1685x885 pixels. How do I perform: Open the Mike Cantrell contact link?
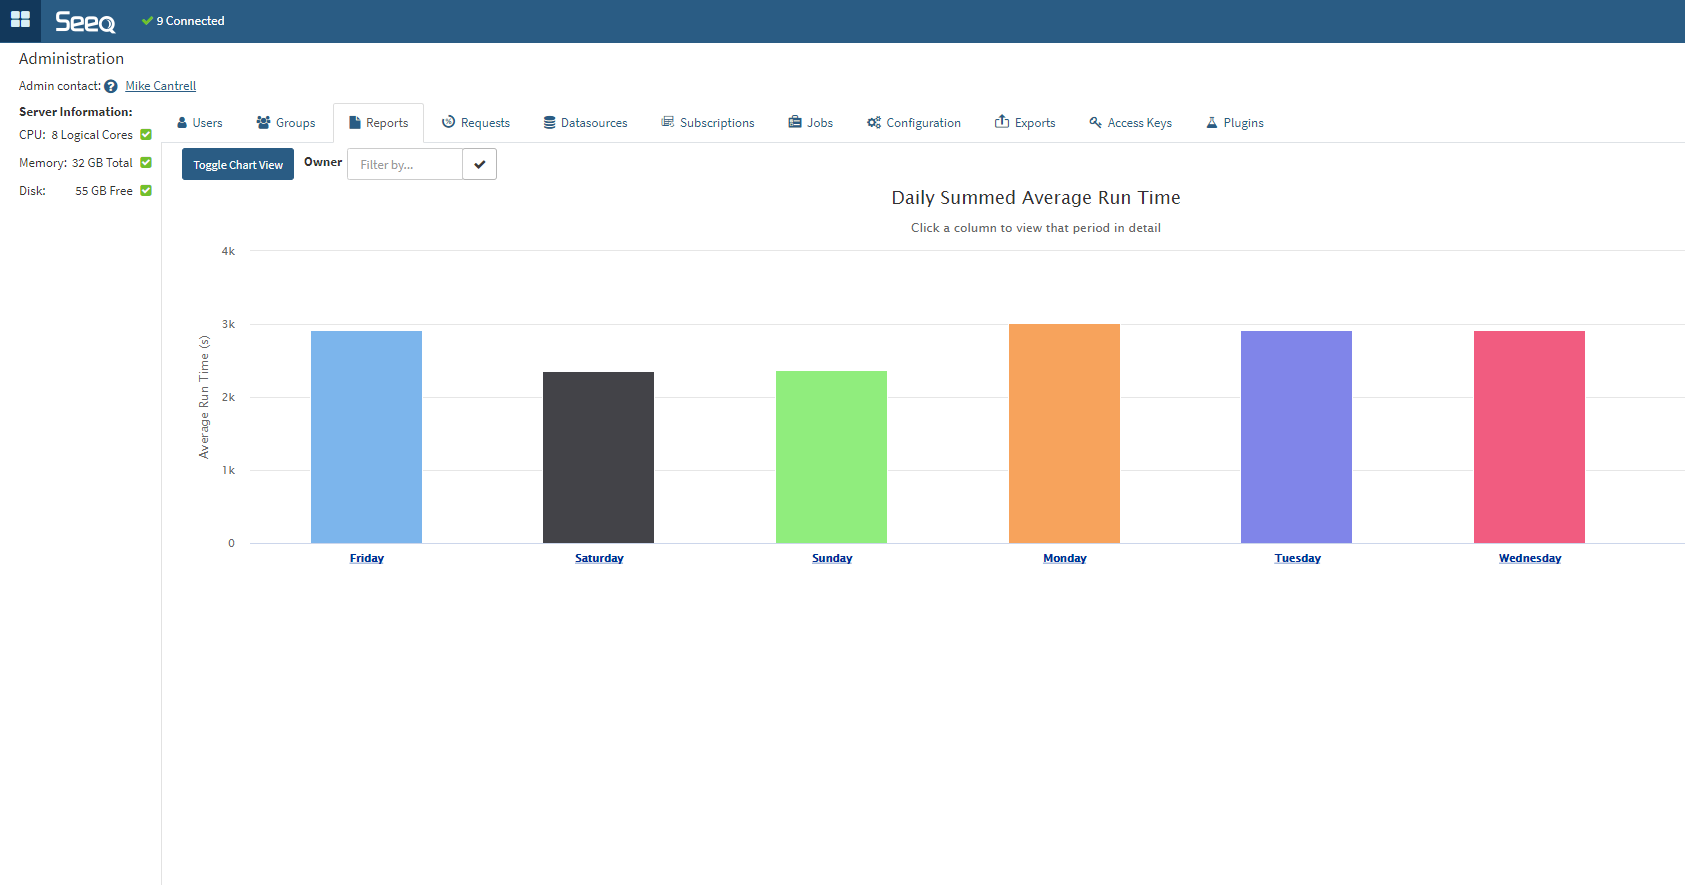coord(160,86)
